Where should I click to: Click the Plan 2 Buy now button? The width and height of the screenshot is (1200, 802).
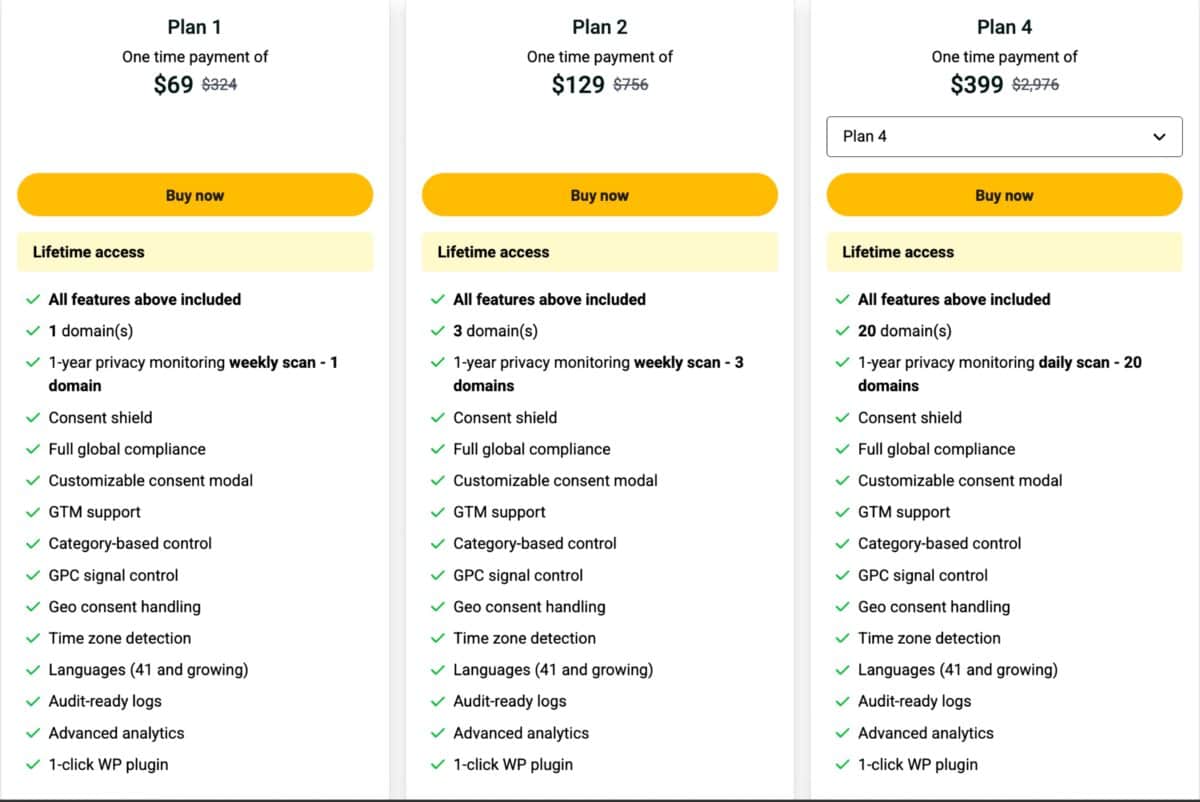599,195
